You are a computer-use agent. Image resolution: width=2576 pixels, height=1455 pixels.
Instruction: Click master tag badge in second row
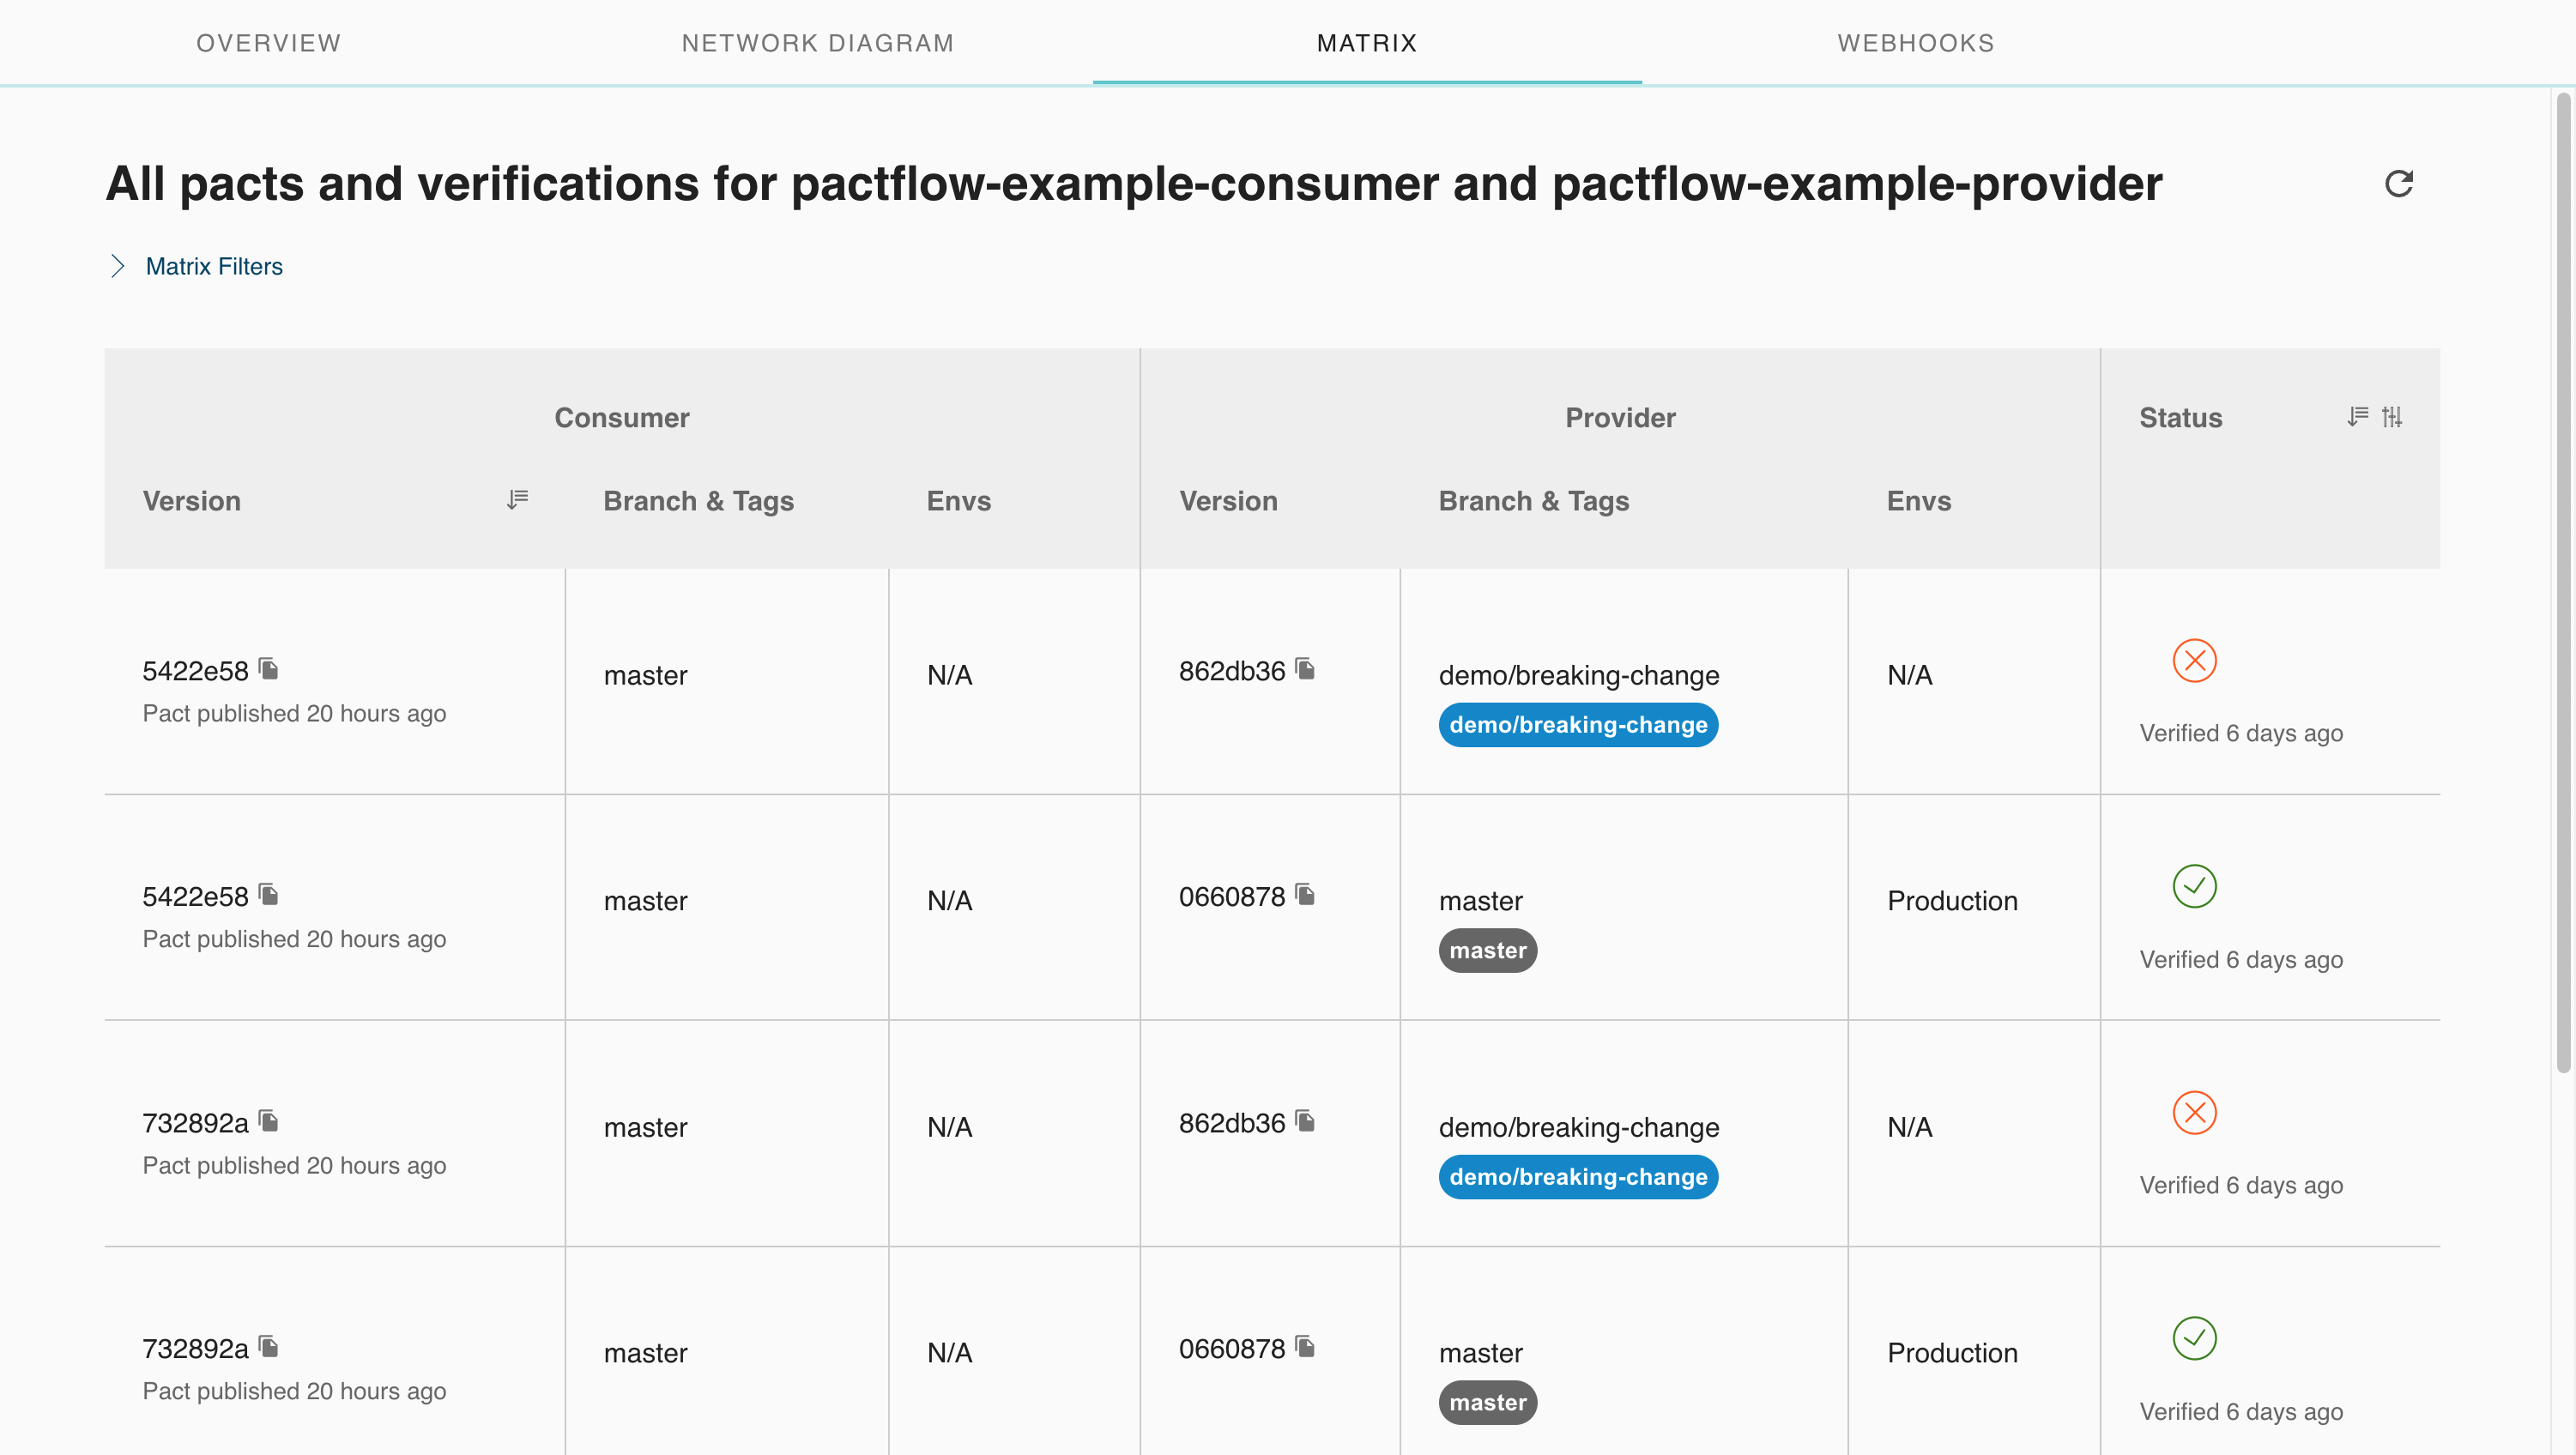(x=1488, y=950)
